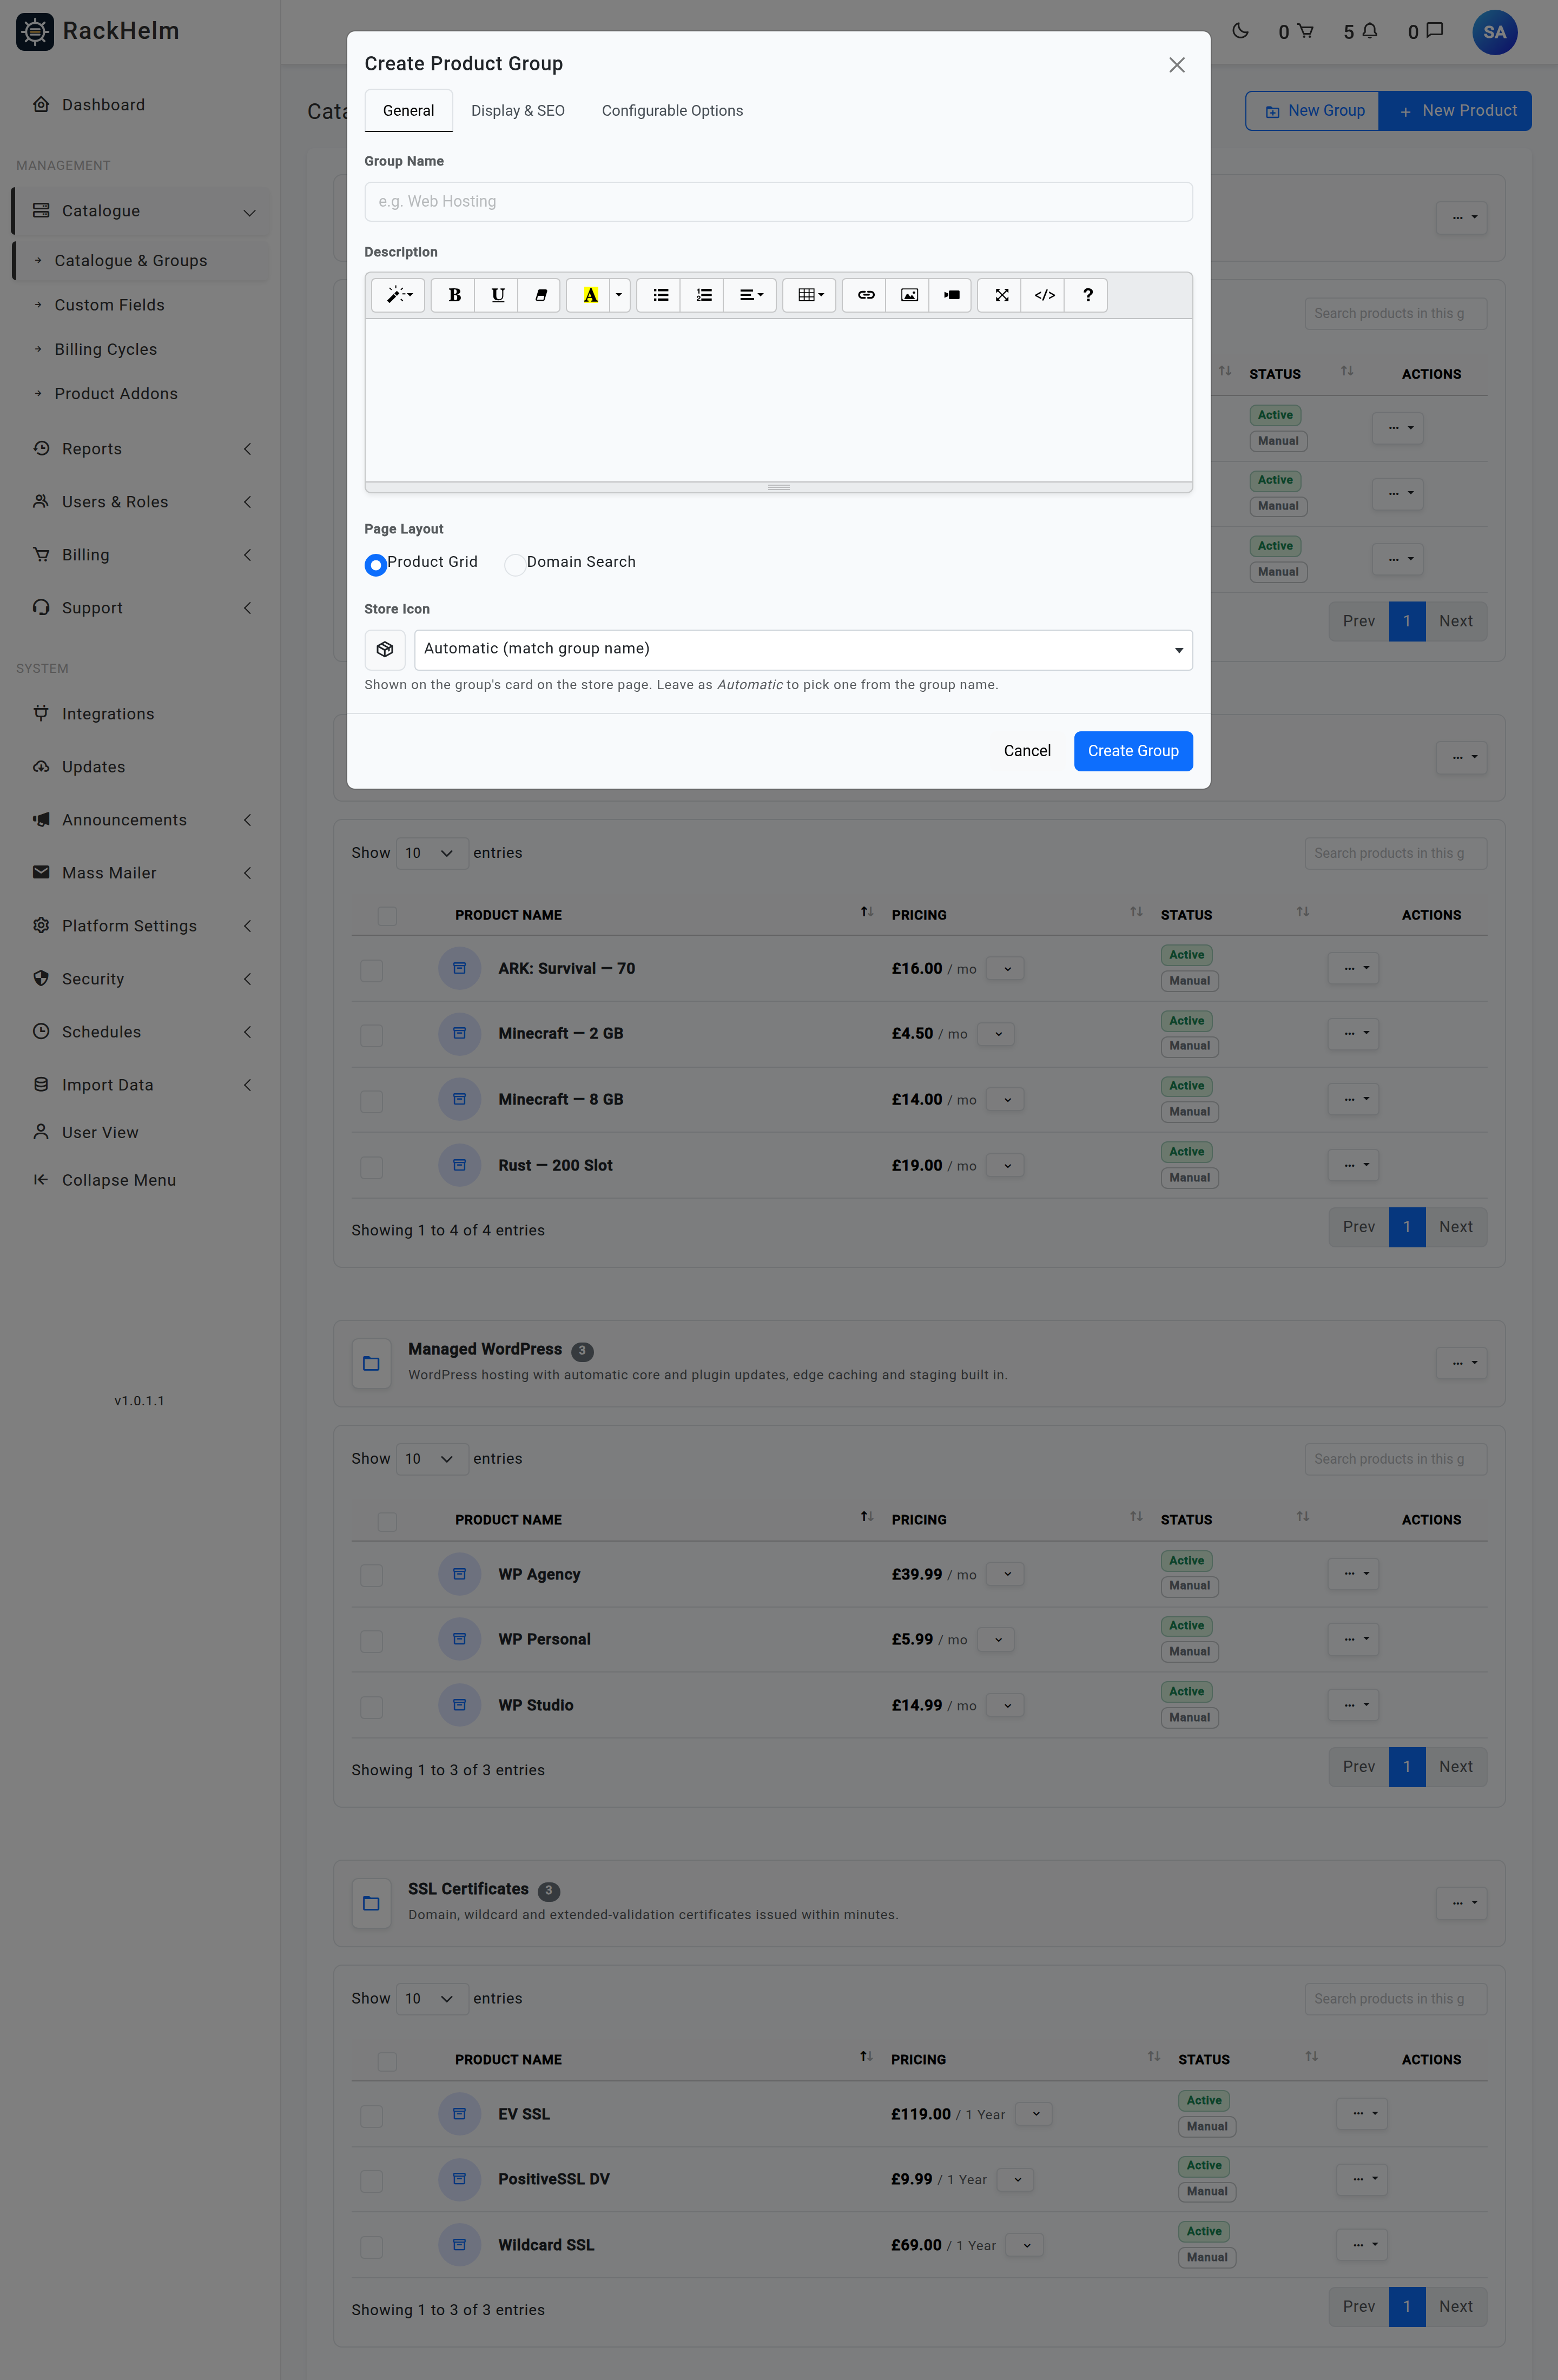Open the Store Icon dropdown
Viewport: 1558px width, 2380px height.
(x=803, y=650)
